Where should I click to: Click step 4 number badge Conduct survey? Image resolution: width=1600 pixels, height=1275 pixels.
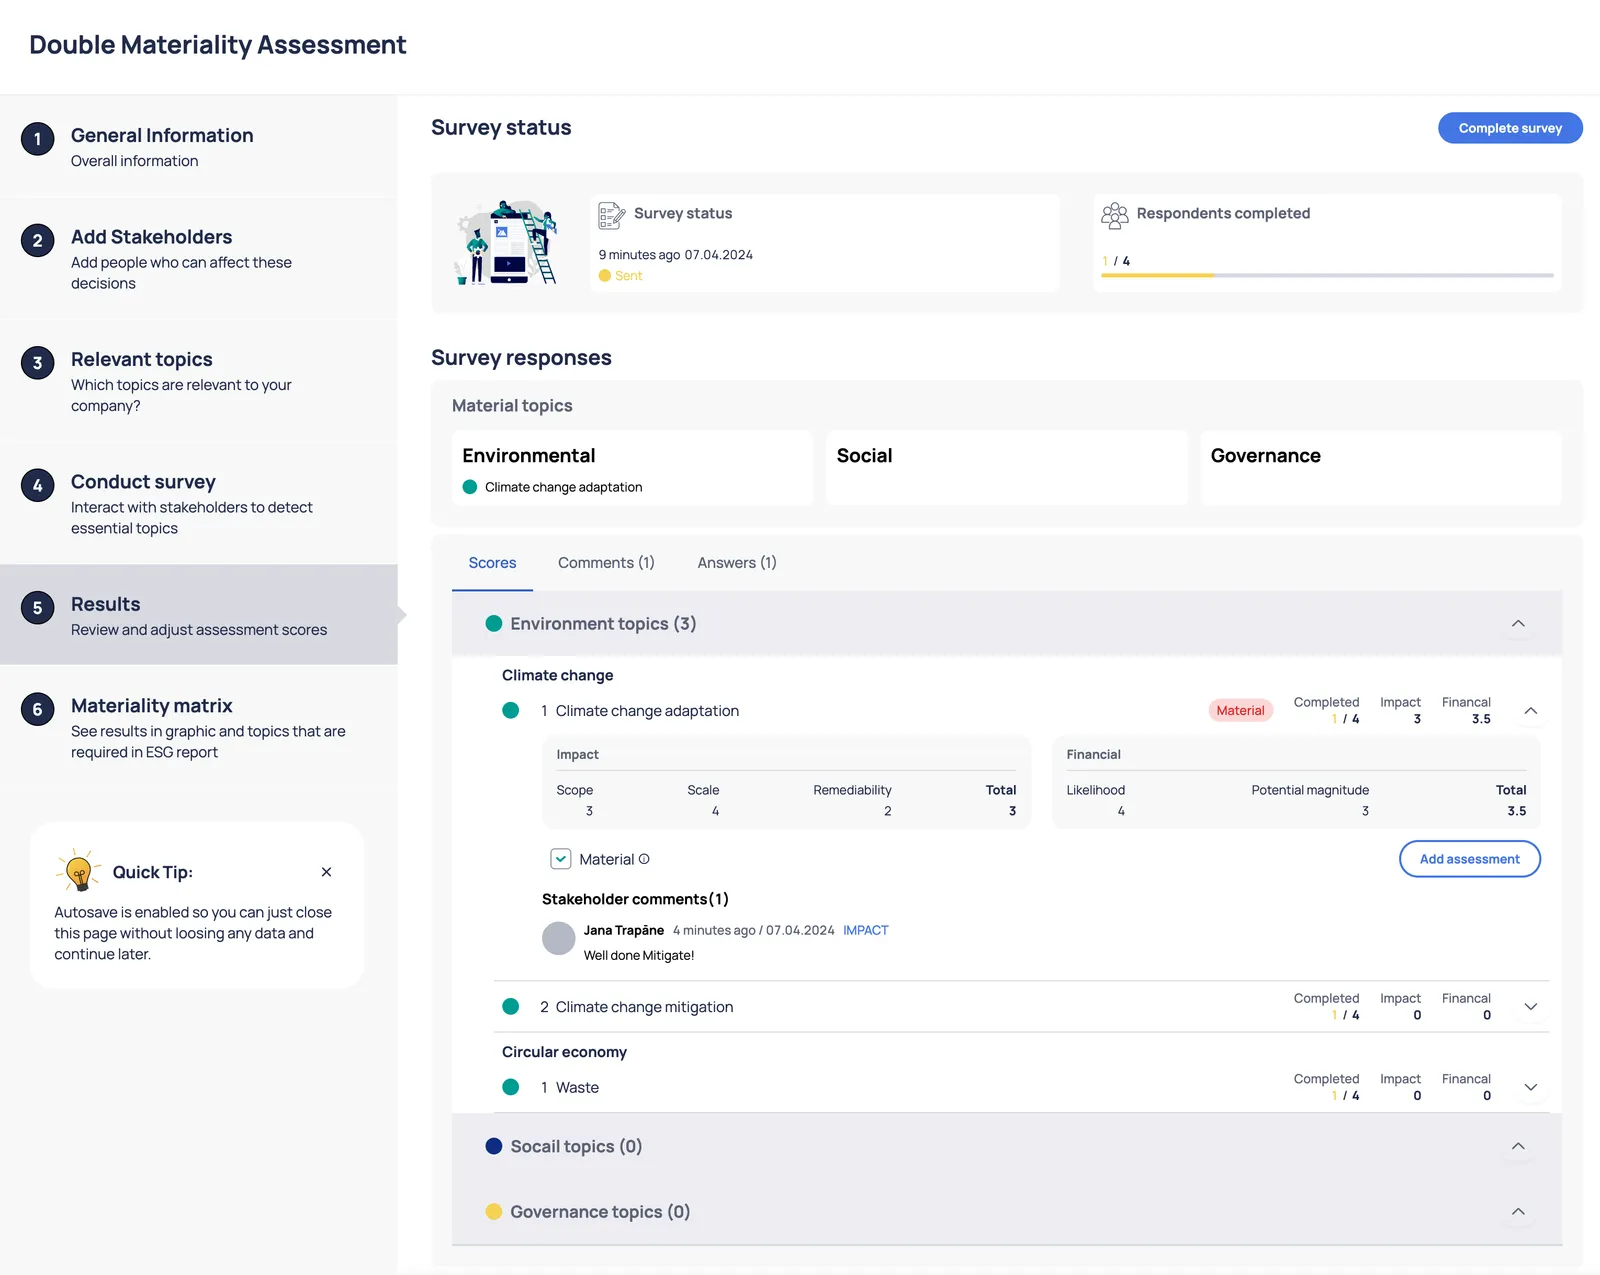click(x=37, y=486)
